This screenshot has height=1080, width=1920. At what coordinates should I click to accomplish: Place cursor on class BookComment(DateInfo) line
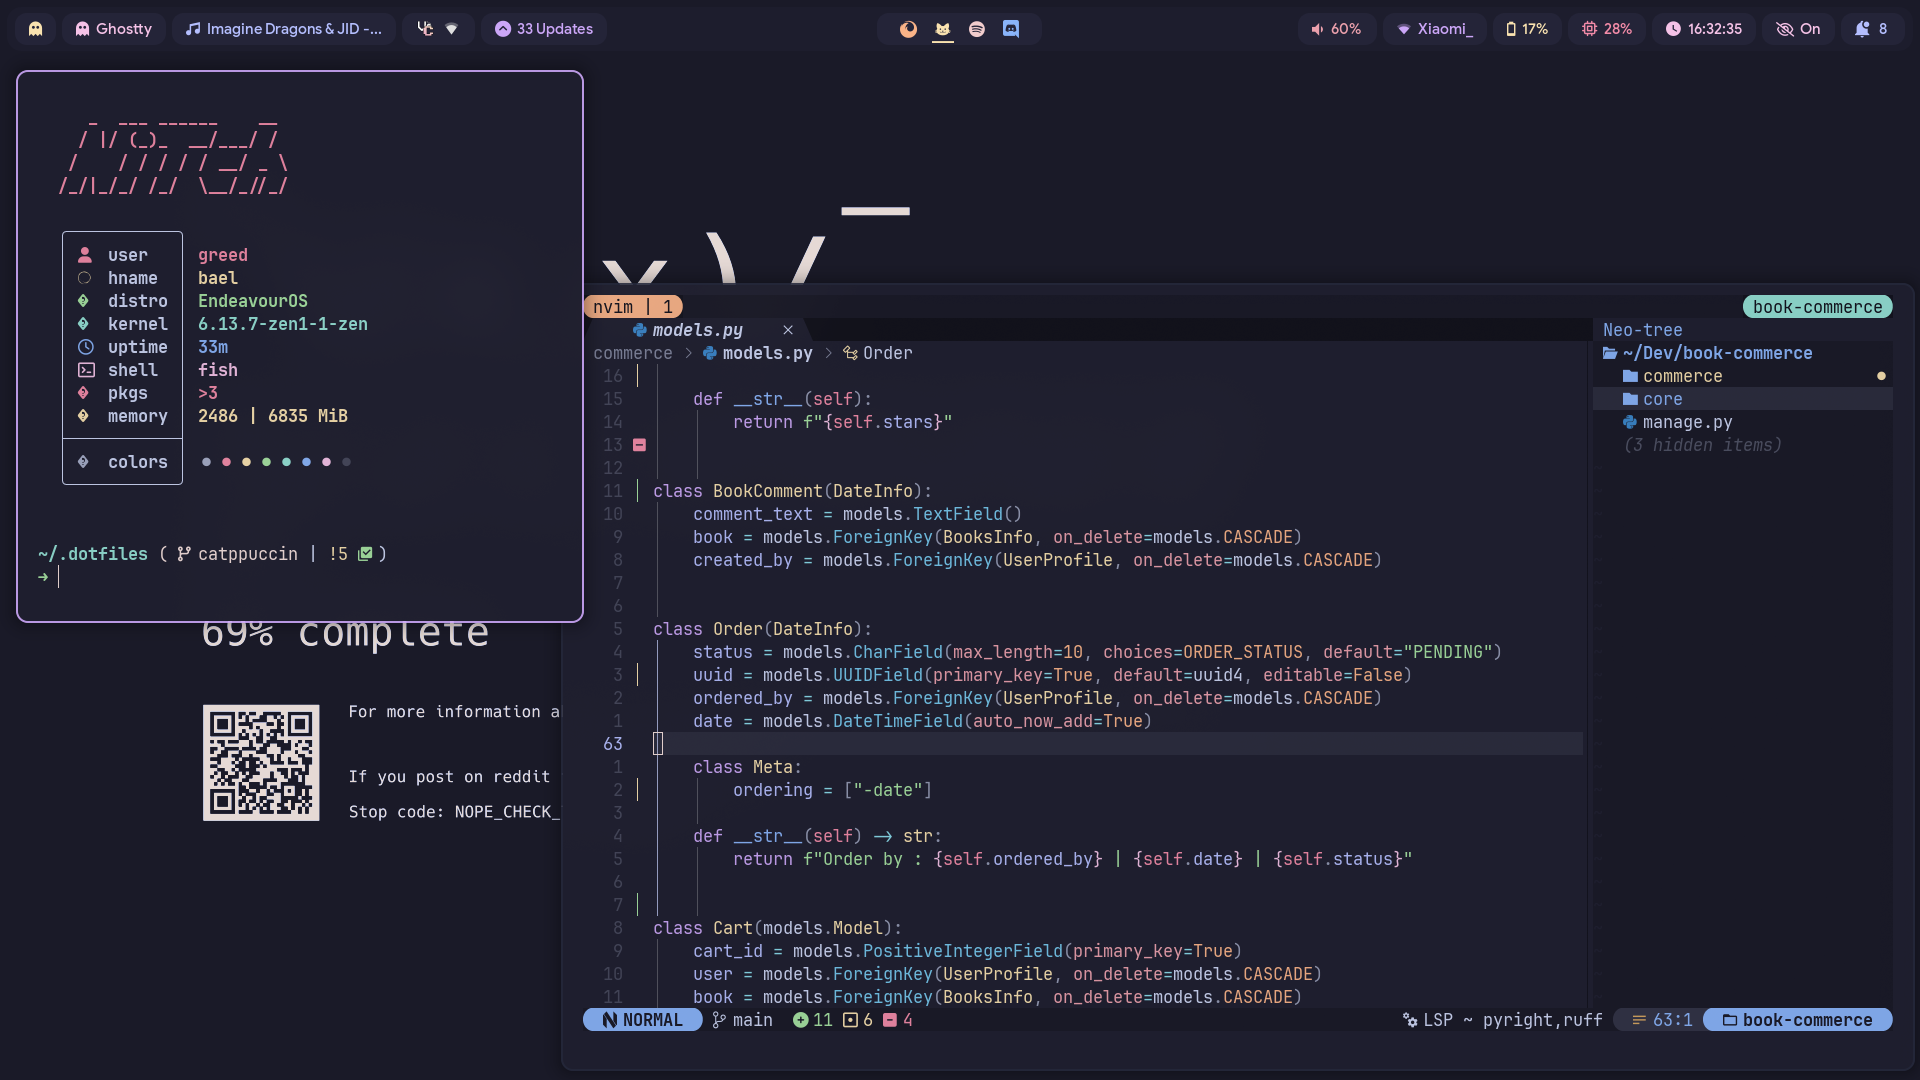tap(792, 491)
